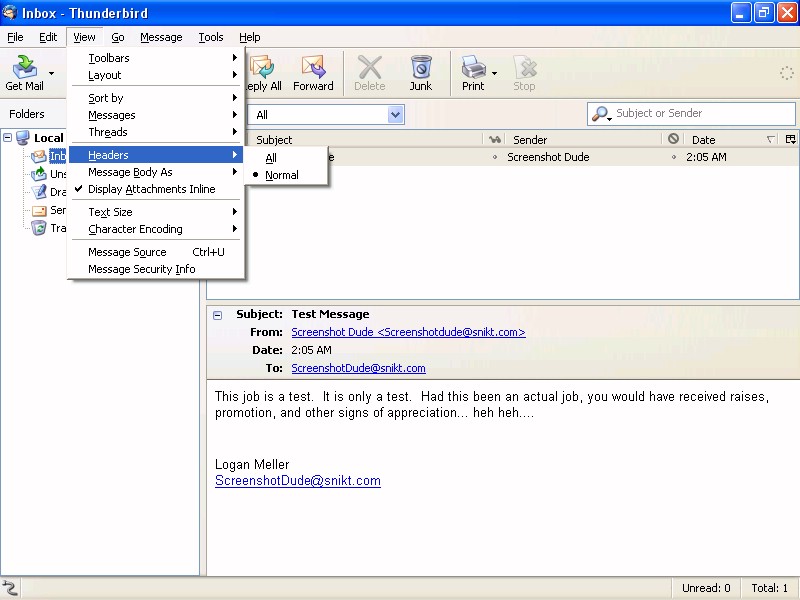This screenshot has width=800, height=600.
Task: Expand the Text Size submenu
Action: click(x=156, y=212)
